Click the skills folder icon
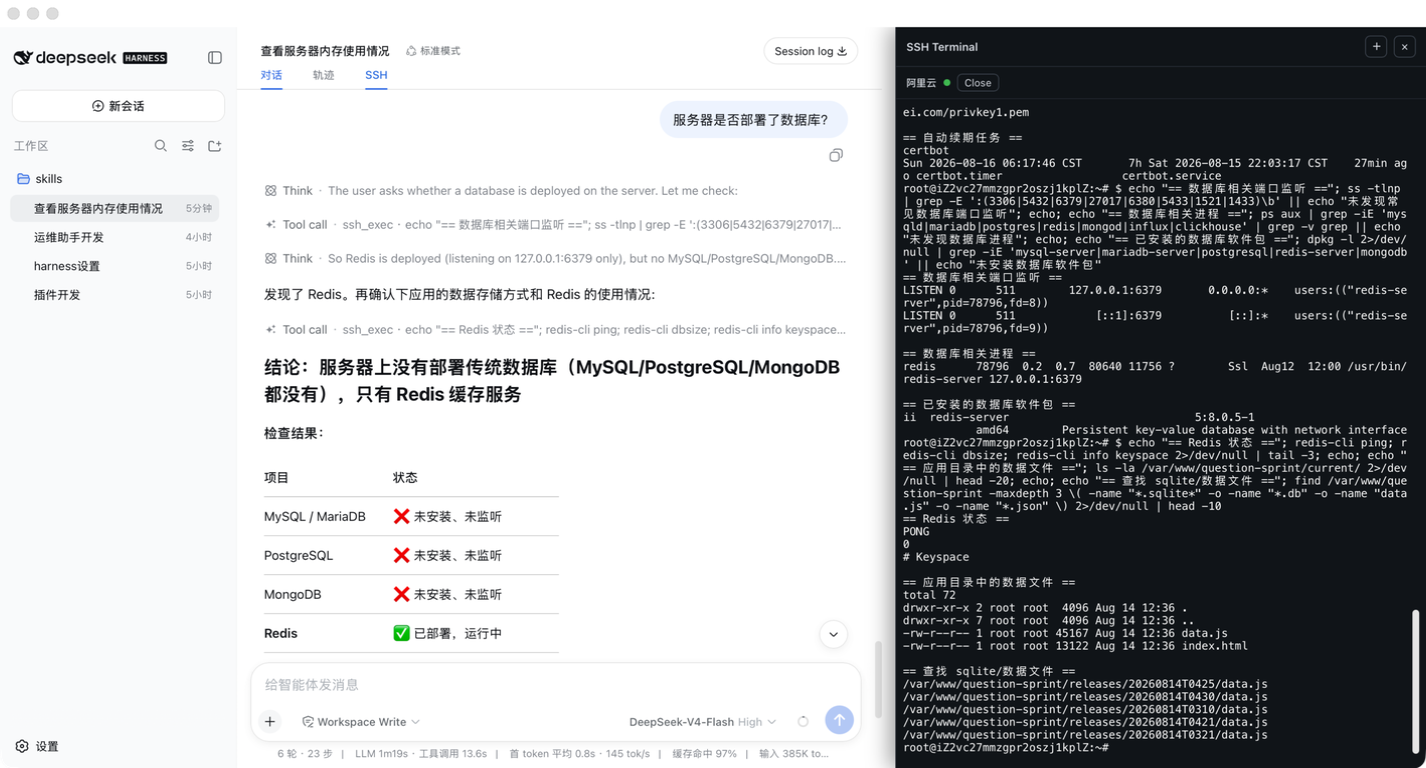 23,179
